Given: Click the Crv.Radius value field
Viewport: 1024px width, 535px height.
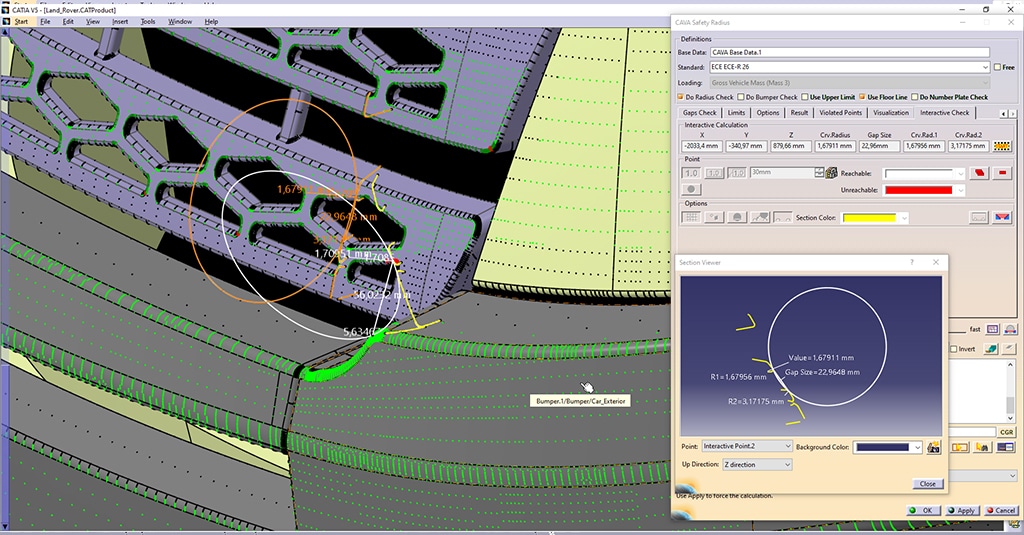Looking at the screenshot, I should pyautogui.click(x=835, y=146).
